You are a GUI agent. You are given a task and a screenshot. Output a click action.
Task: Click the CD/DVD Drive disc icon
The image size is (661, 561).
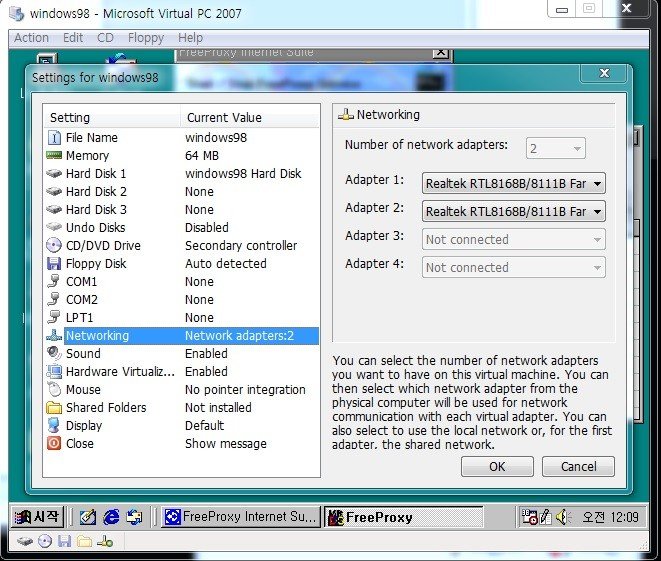click(x=54, y=245)
